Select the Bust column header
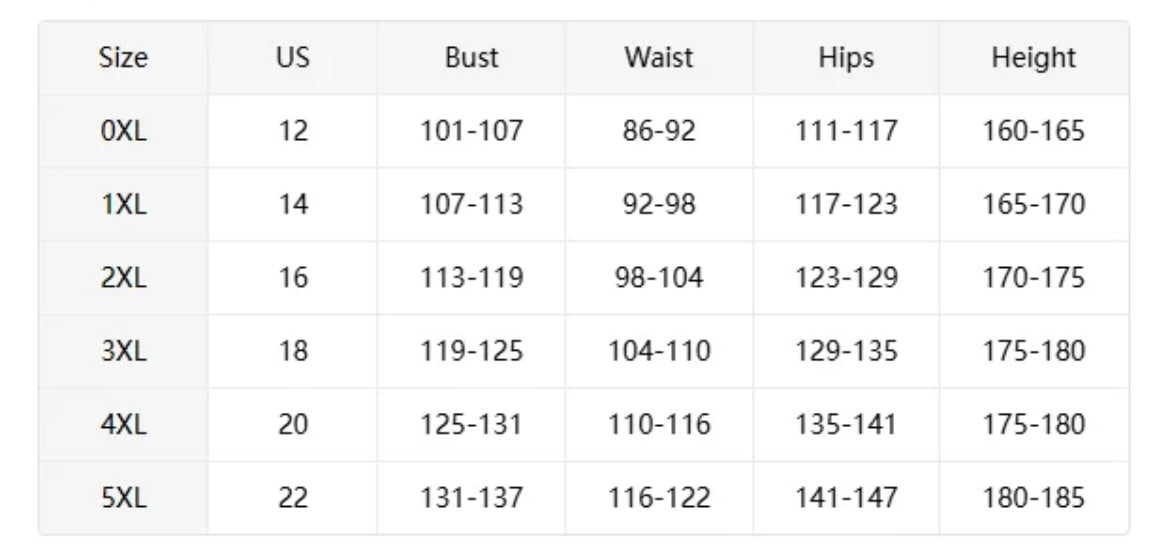Screen dimensions: 1170x548 pyautogui.click(x=471, y=58)
